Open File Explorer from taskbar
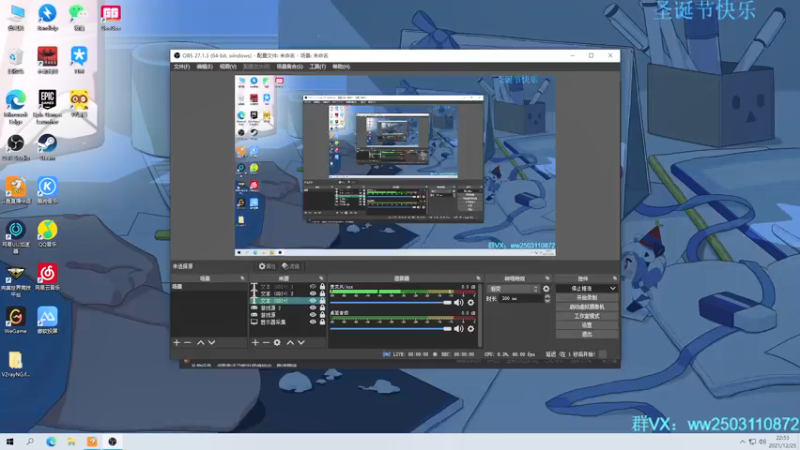This screenshot has height=450, width=800. (x=71, y=442)
